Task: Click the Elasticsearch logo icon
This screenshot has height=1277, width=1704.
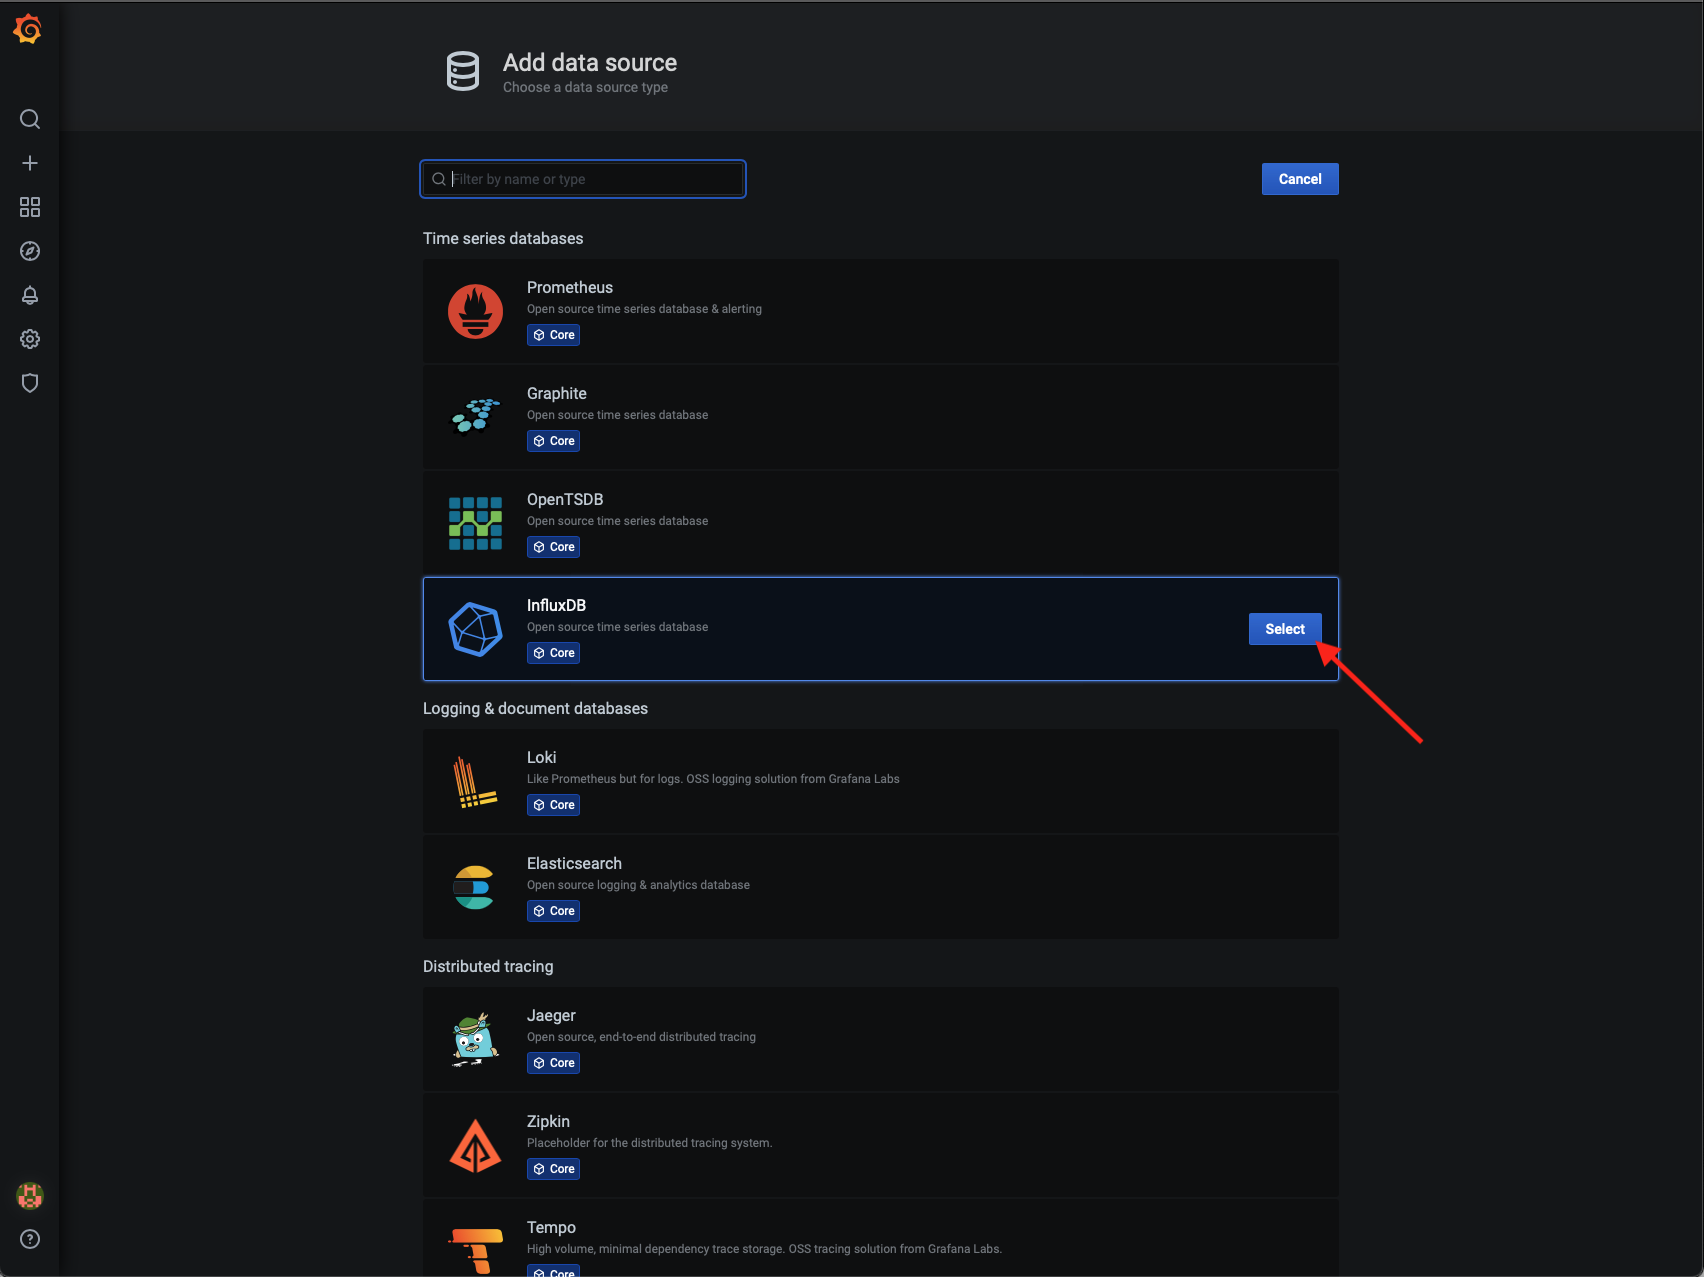Action: 474,887
